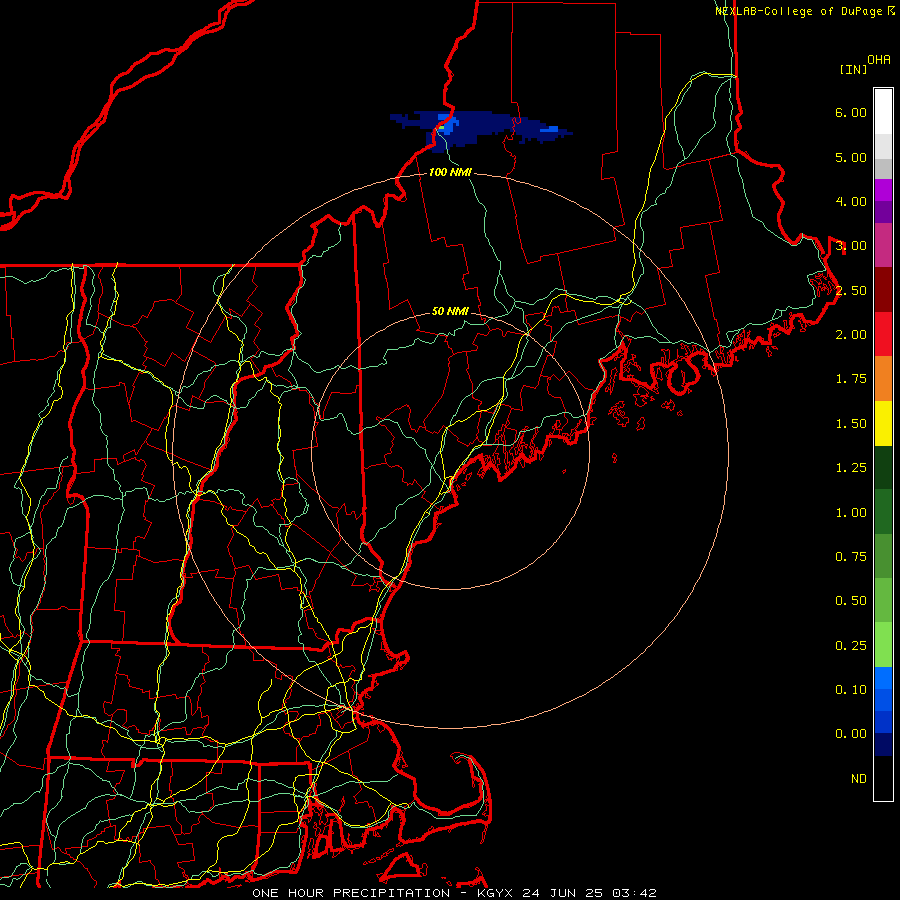Select the dark red legend swatch
This screenshot has height=900, width=900.
coord(883,290)
